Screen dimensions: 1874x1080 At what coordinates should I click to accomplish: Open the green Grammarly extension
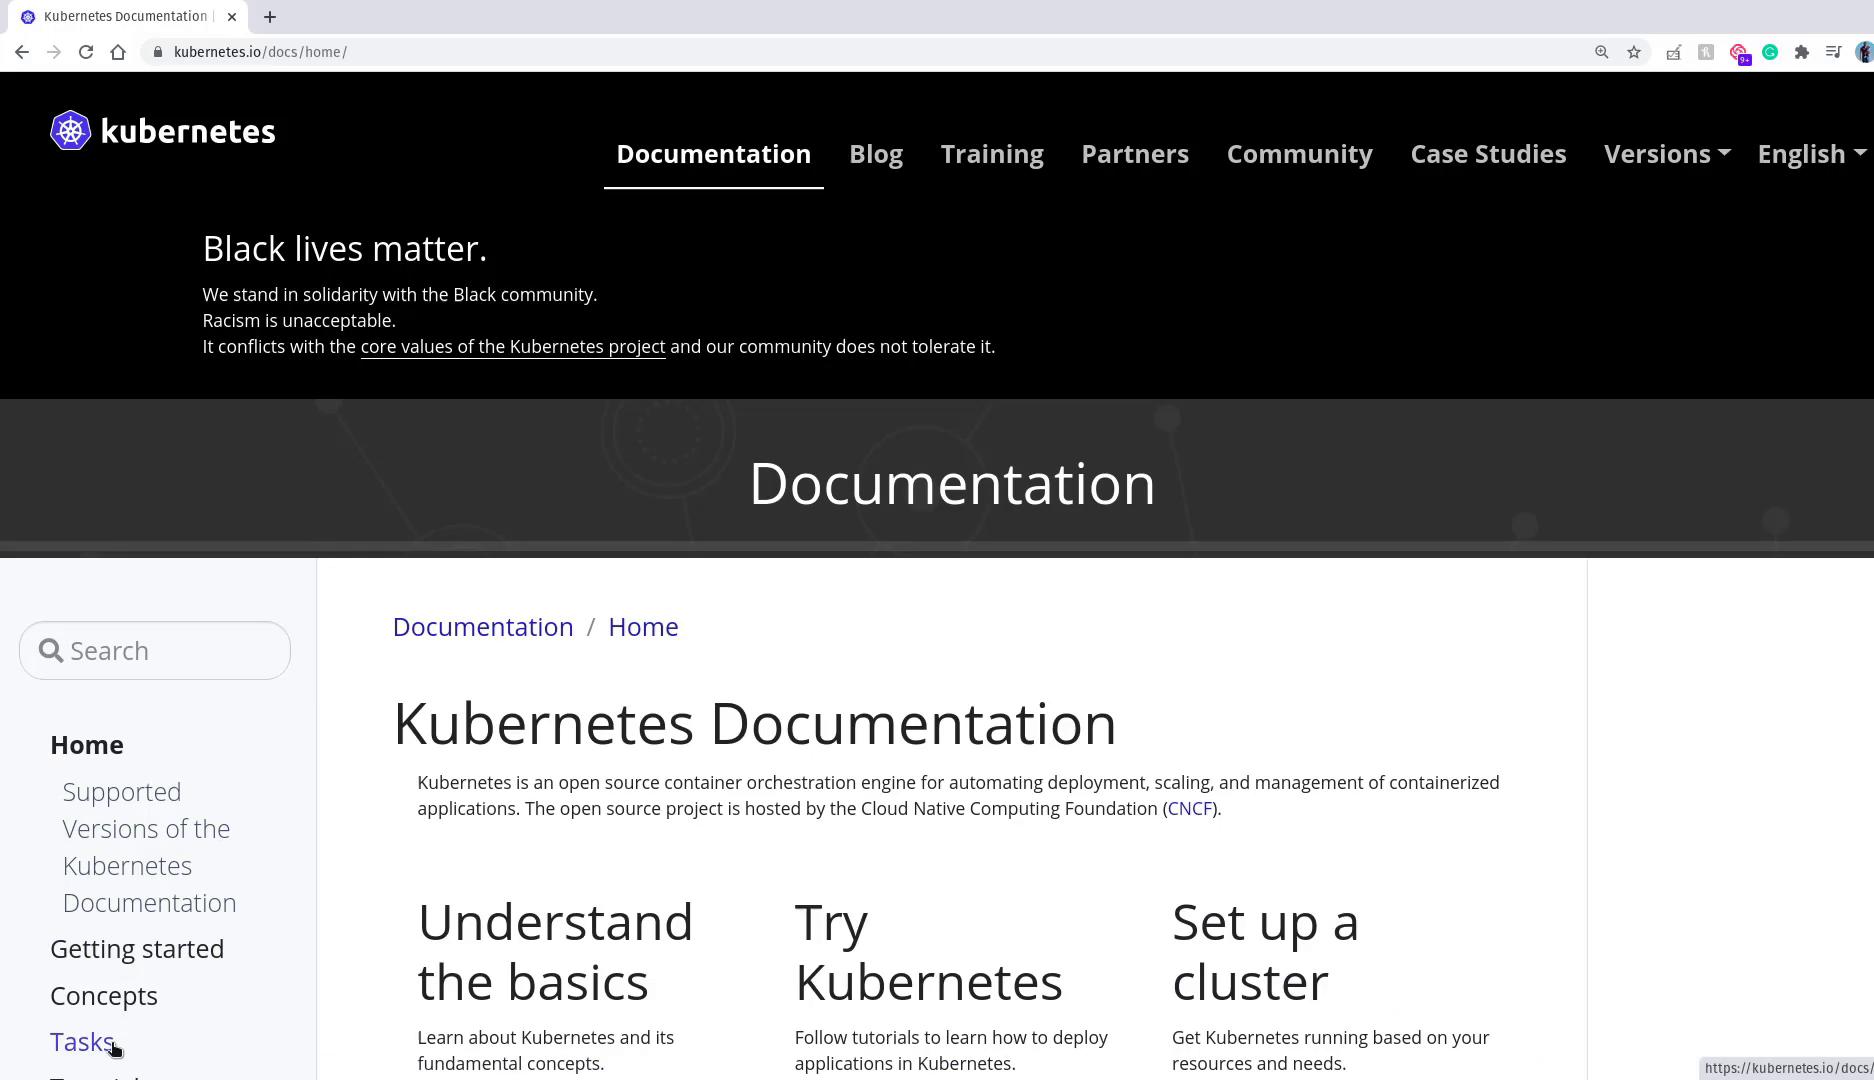point(1770,52)
